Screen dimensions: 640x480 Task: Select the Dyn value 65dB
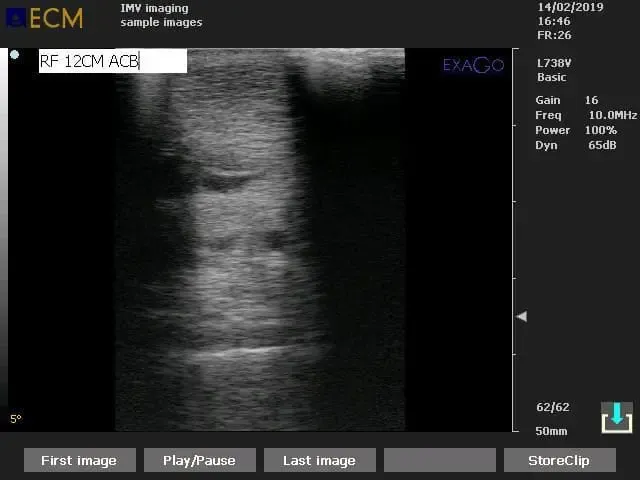(602, 145)
